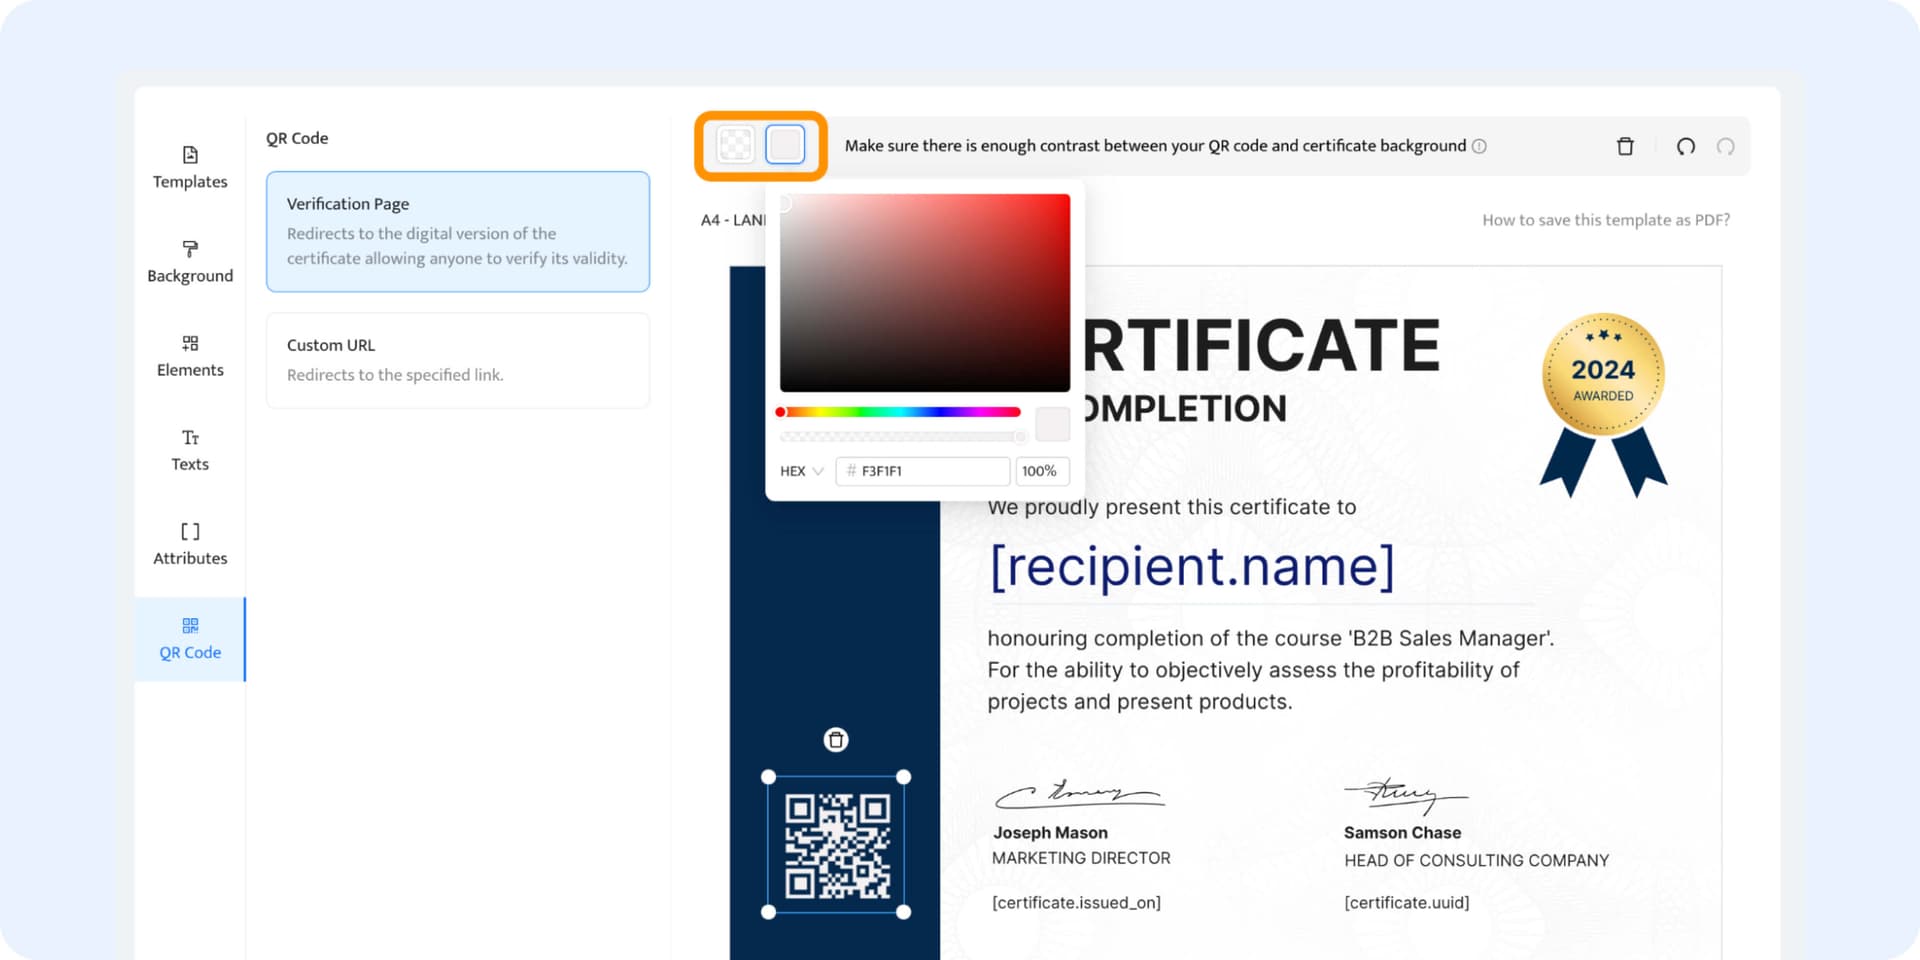Image resolution: width=1920 pixels, height=960 pixels.
Task: Click the undo icon in the toolbar
Action: [1685, 146]
